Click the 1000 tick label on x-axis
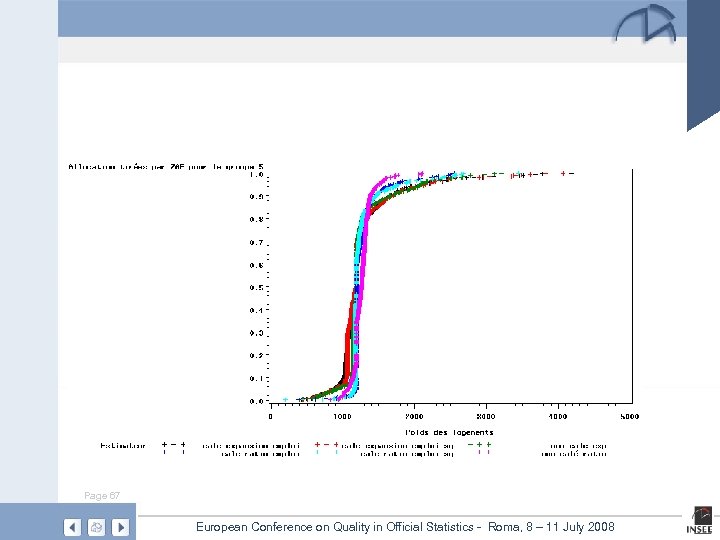The height and width of the screenshot is (540, 720). 342,416
